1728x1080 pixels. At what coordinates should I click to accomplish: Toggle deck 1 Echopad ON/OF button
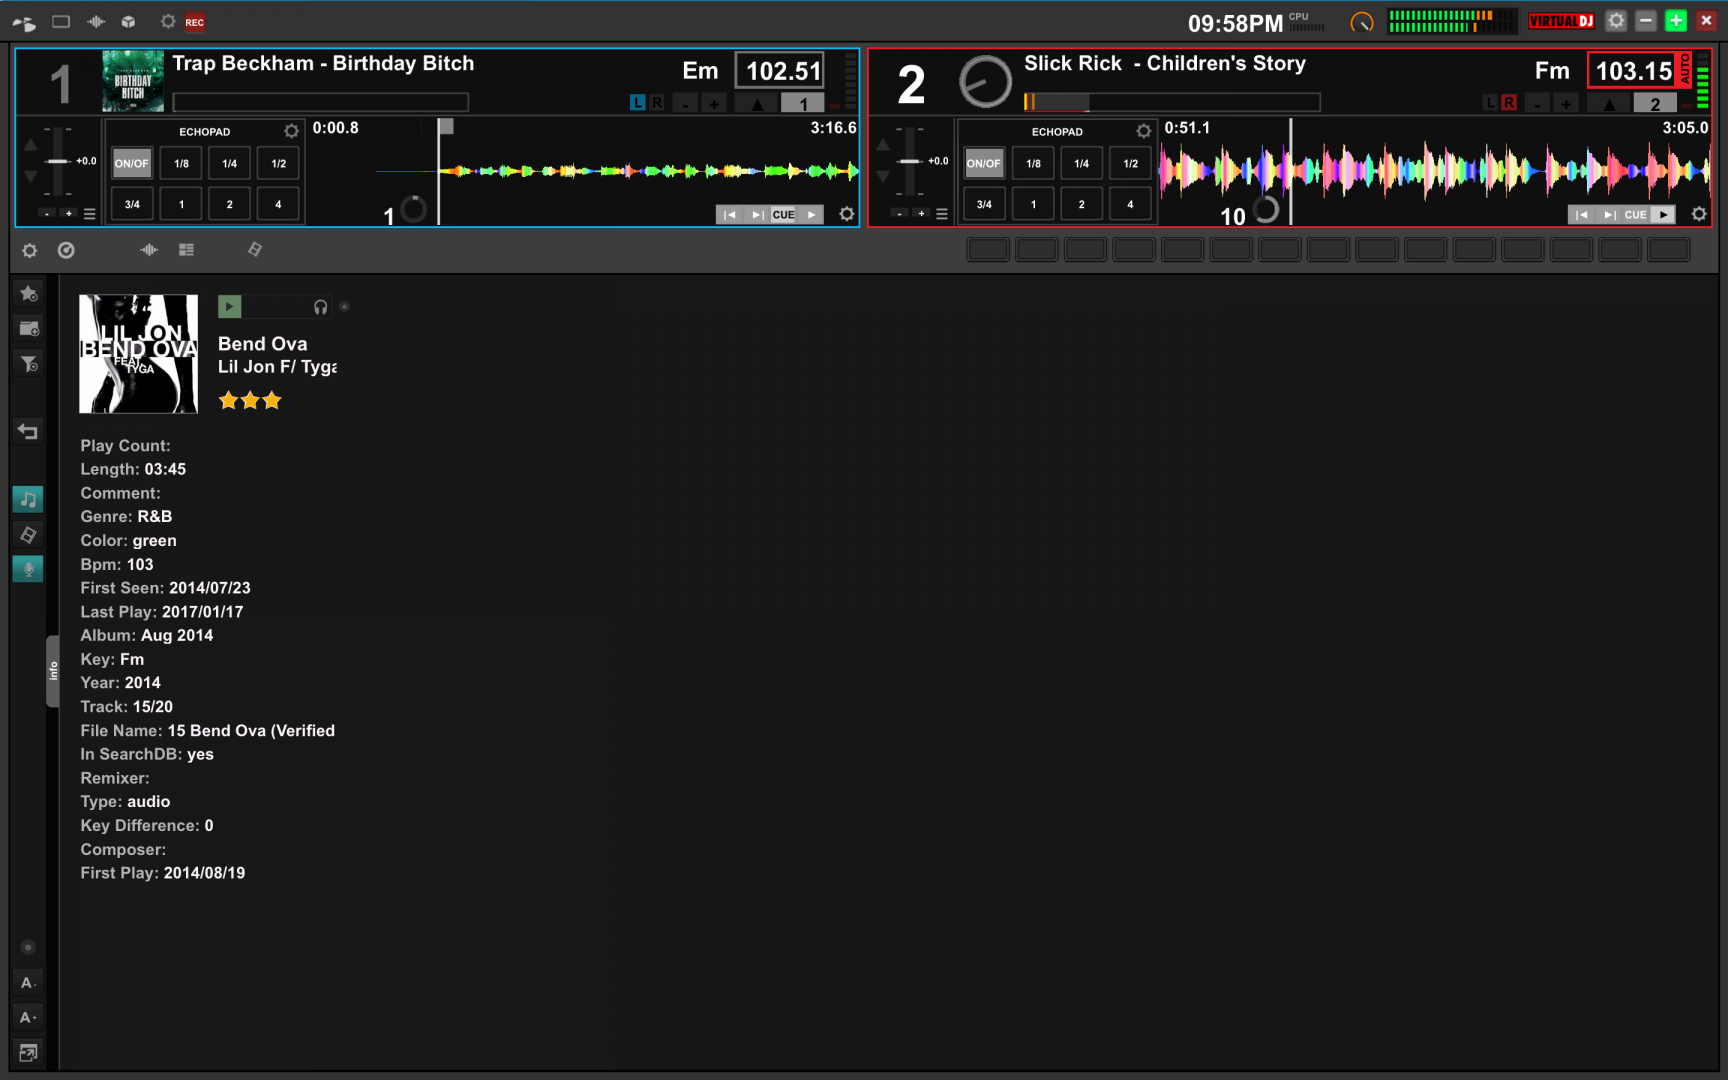131,163
